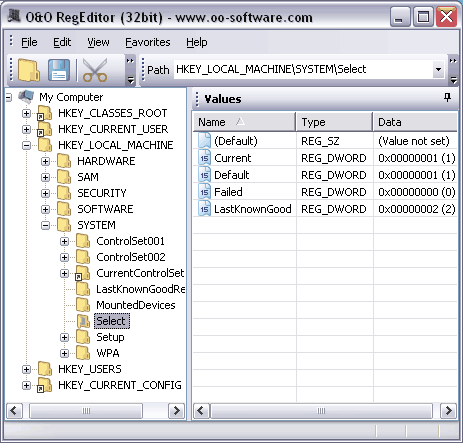Open path toolbar overflow options

453,70
